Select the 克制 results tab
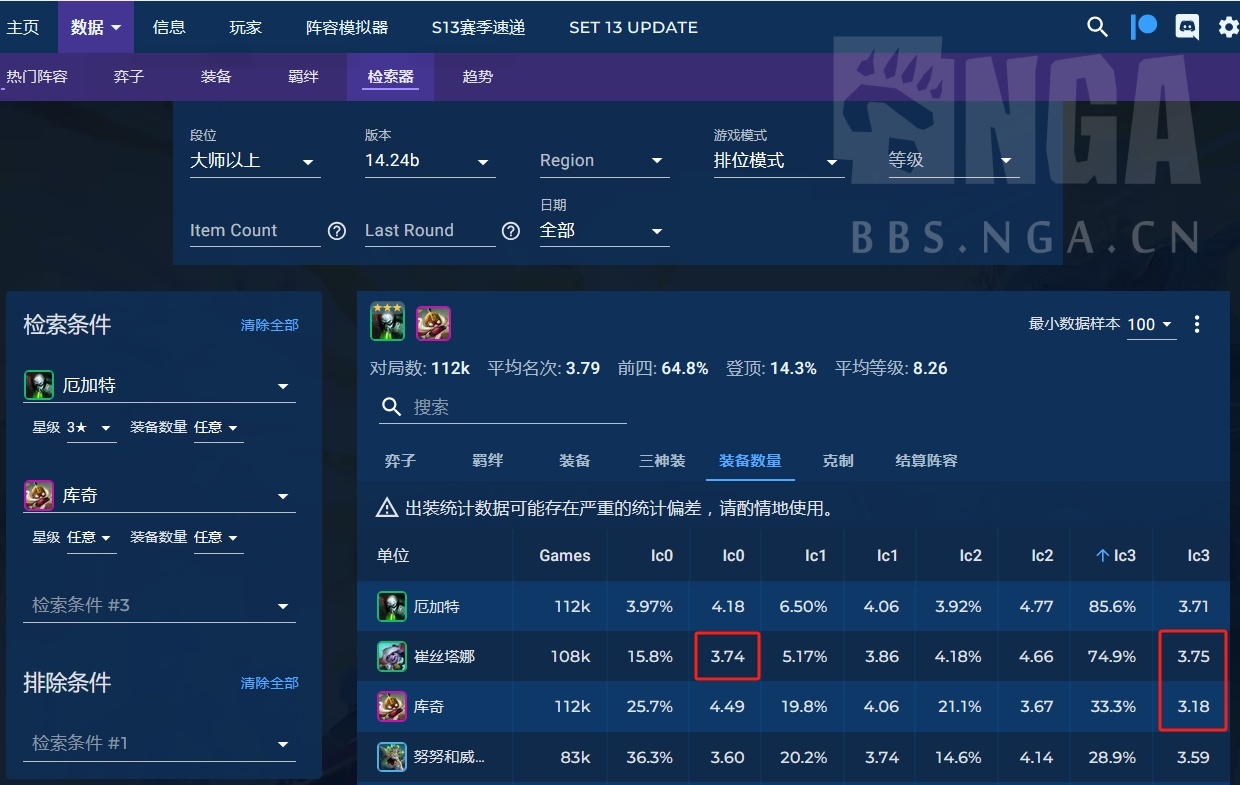The height and width of the screenshot is (785, 1240). 838,461
